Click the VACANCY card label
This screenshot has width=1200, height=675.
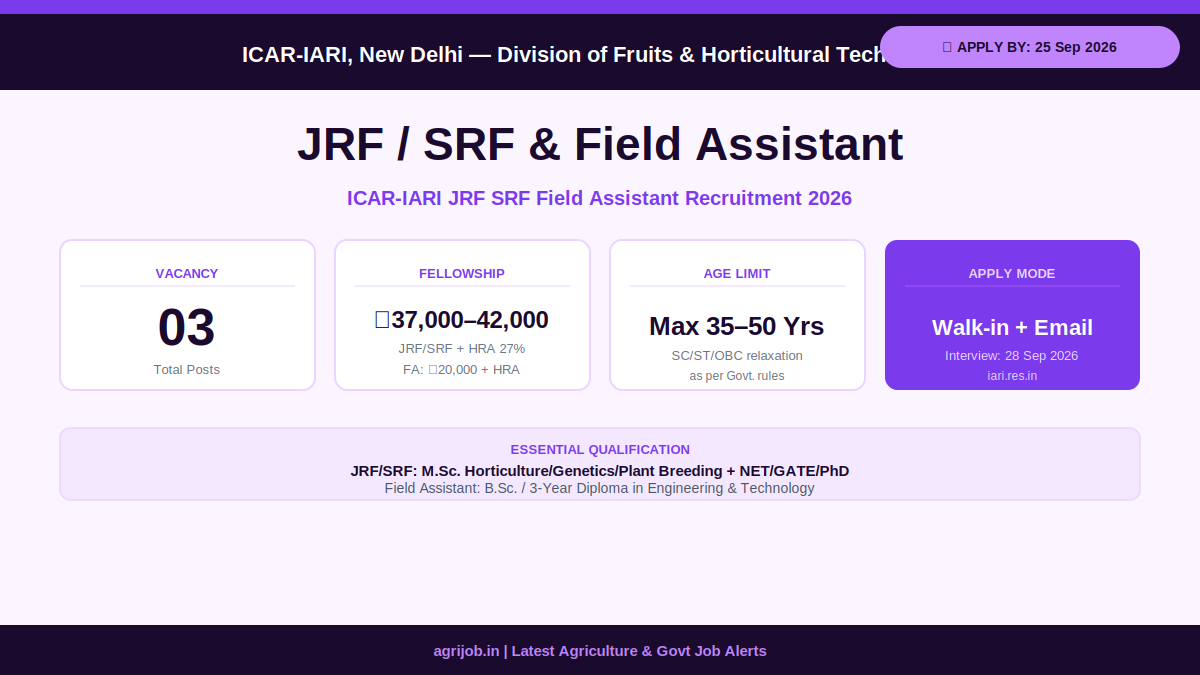(187, 273)
